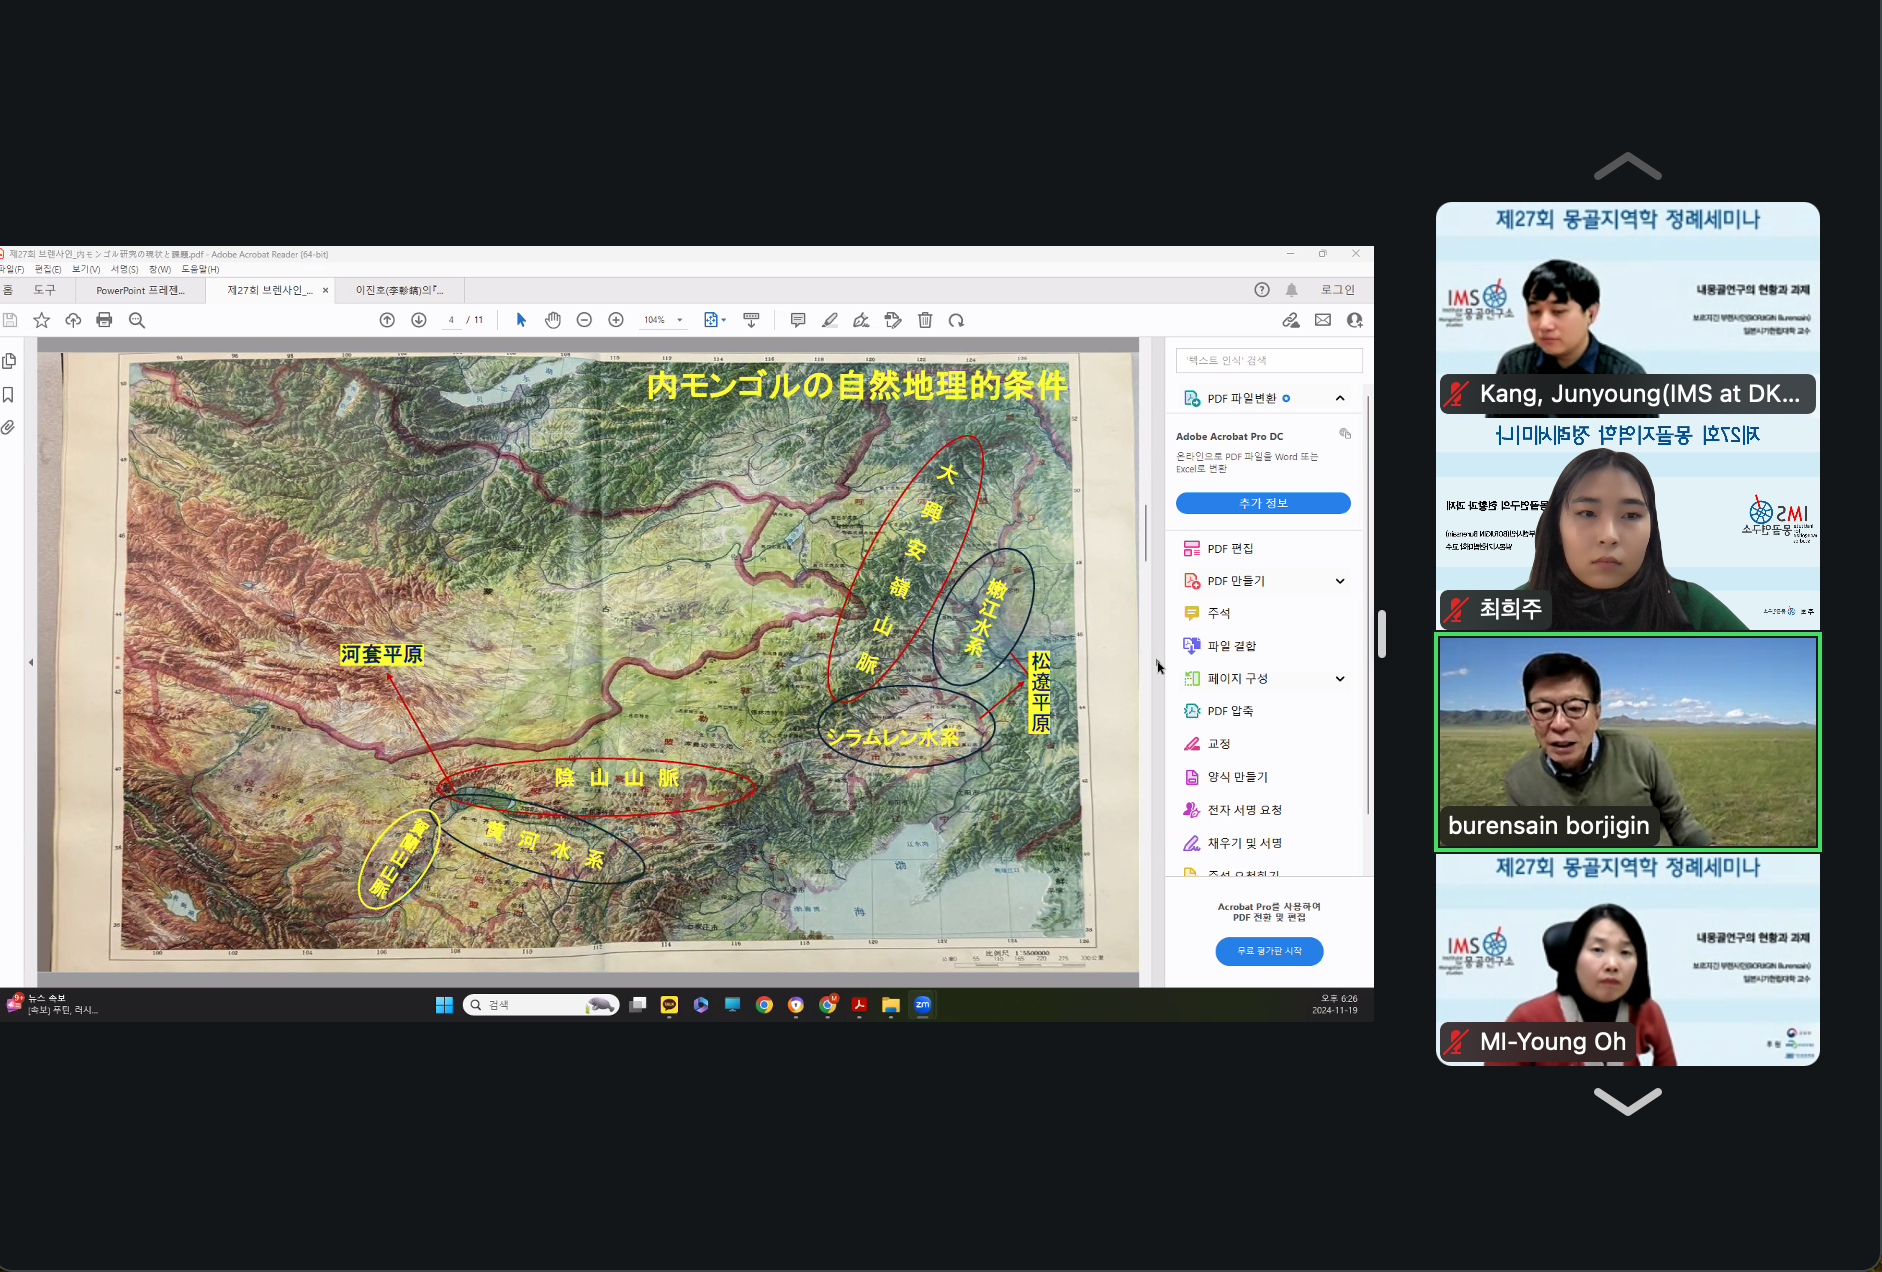Switch to the PowerPoint 프레젠 tab
Viewport: 1882px width, 1272px height.
141,290
